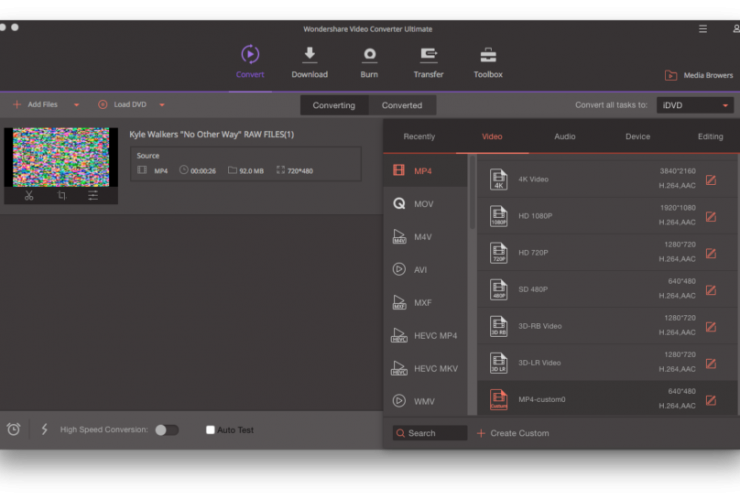Switch to the Converted tab
The height and width of the screenshot is (500, 740).
[402, 105]
